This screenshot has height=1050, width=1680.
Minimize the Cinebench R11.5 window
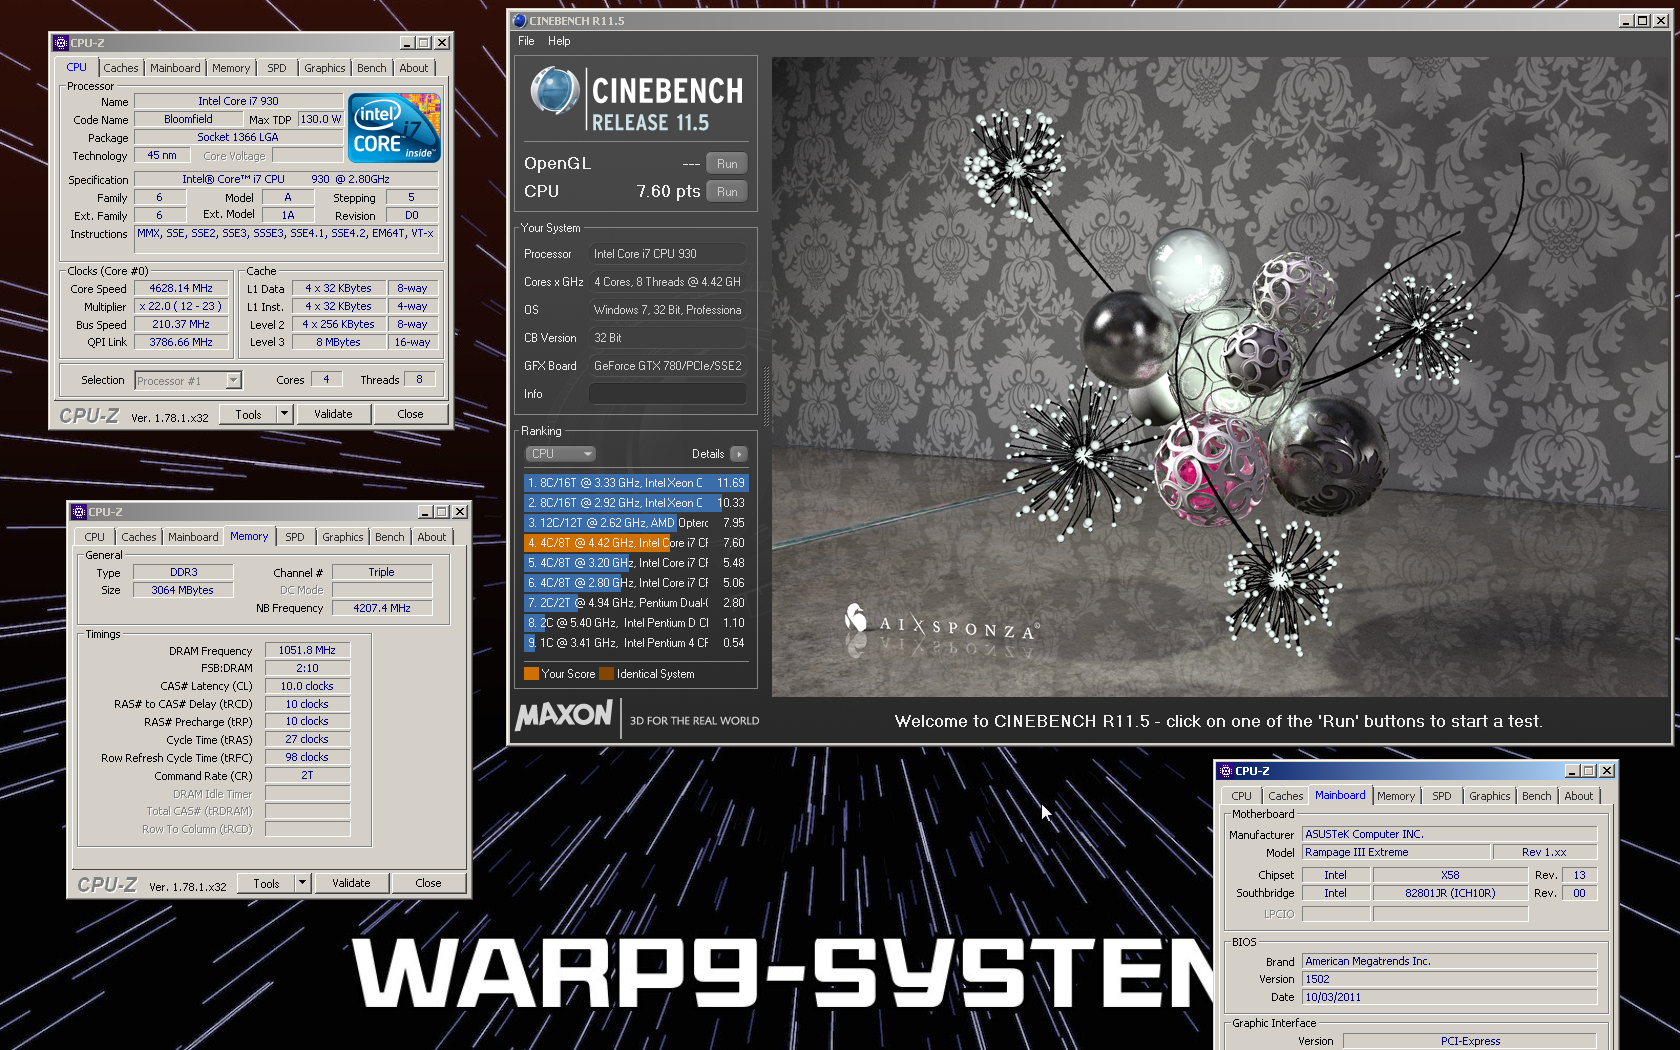(x=1626, y=20)
